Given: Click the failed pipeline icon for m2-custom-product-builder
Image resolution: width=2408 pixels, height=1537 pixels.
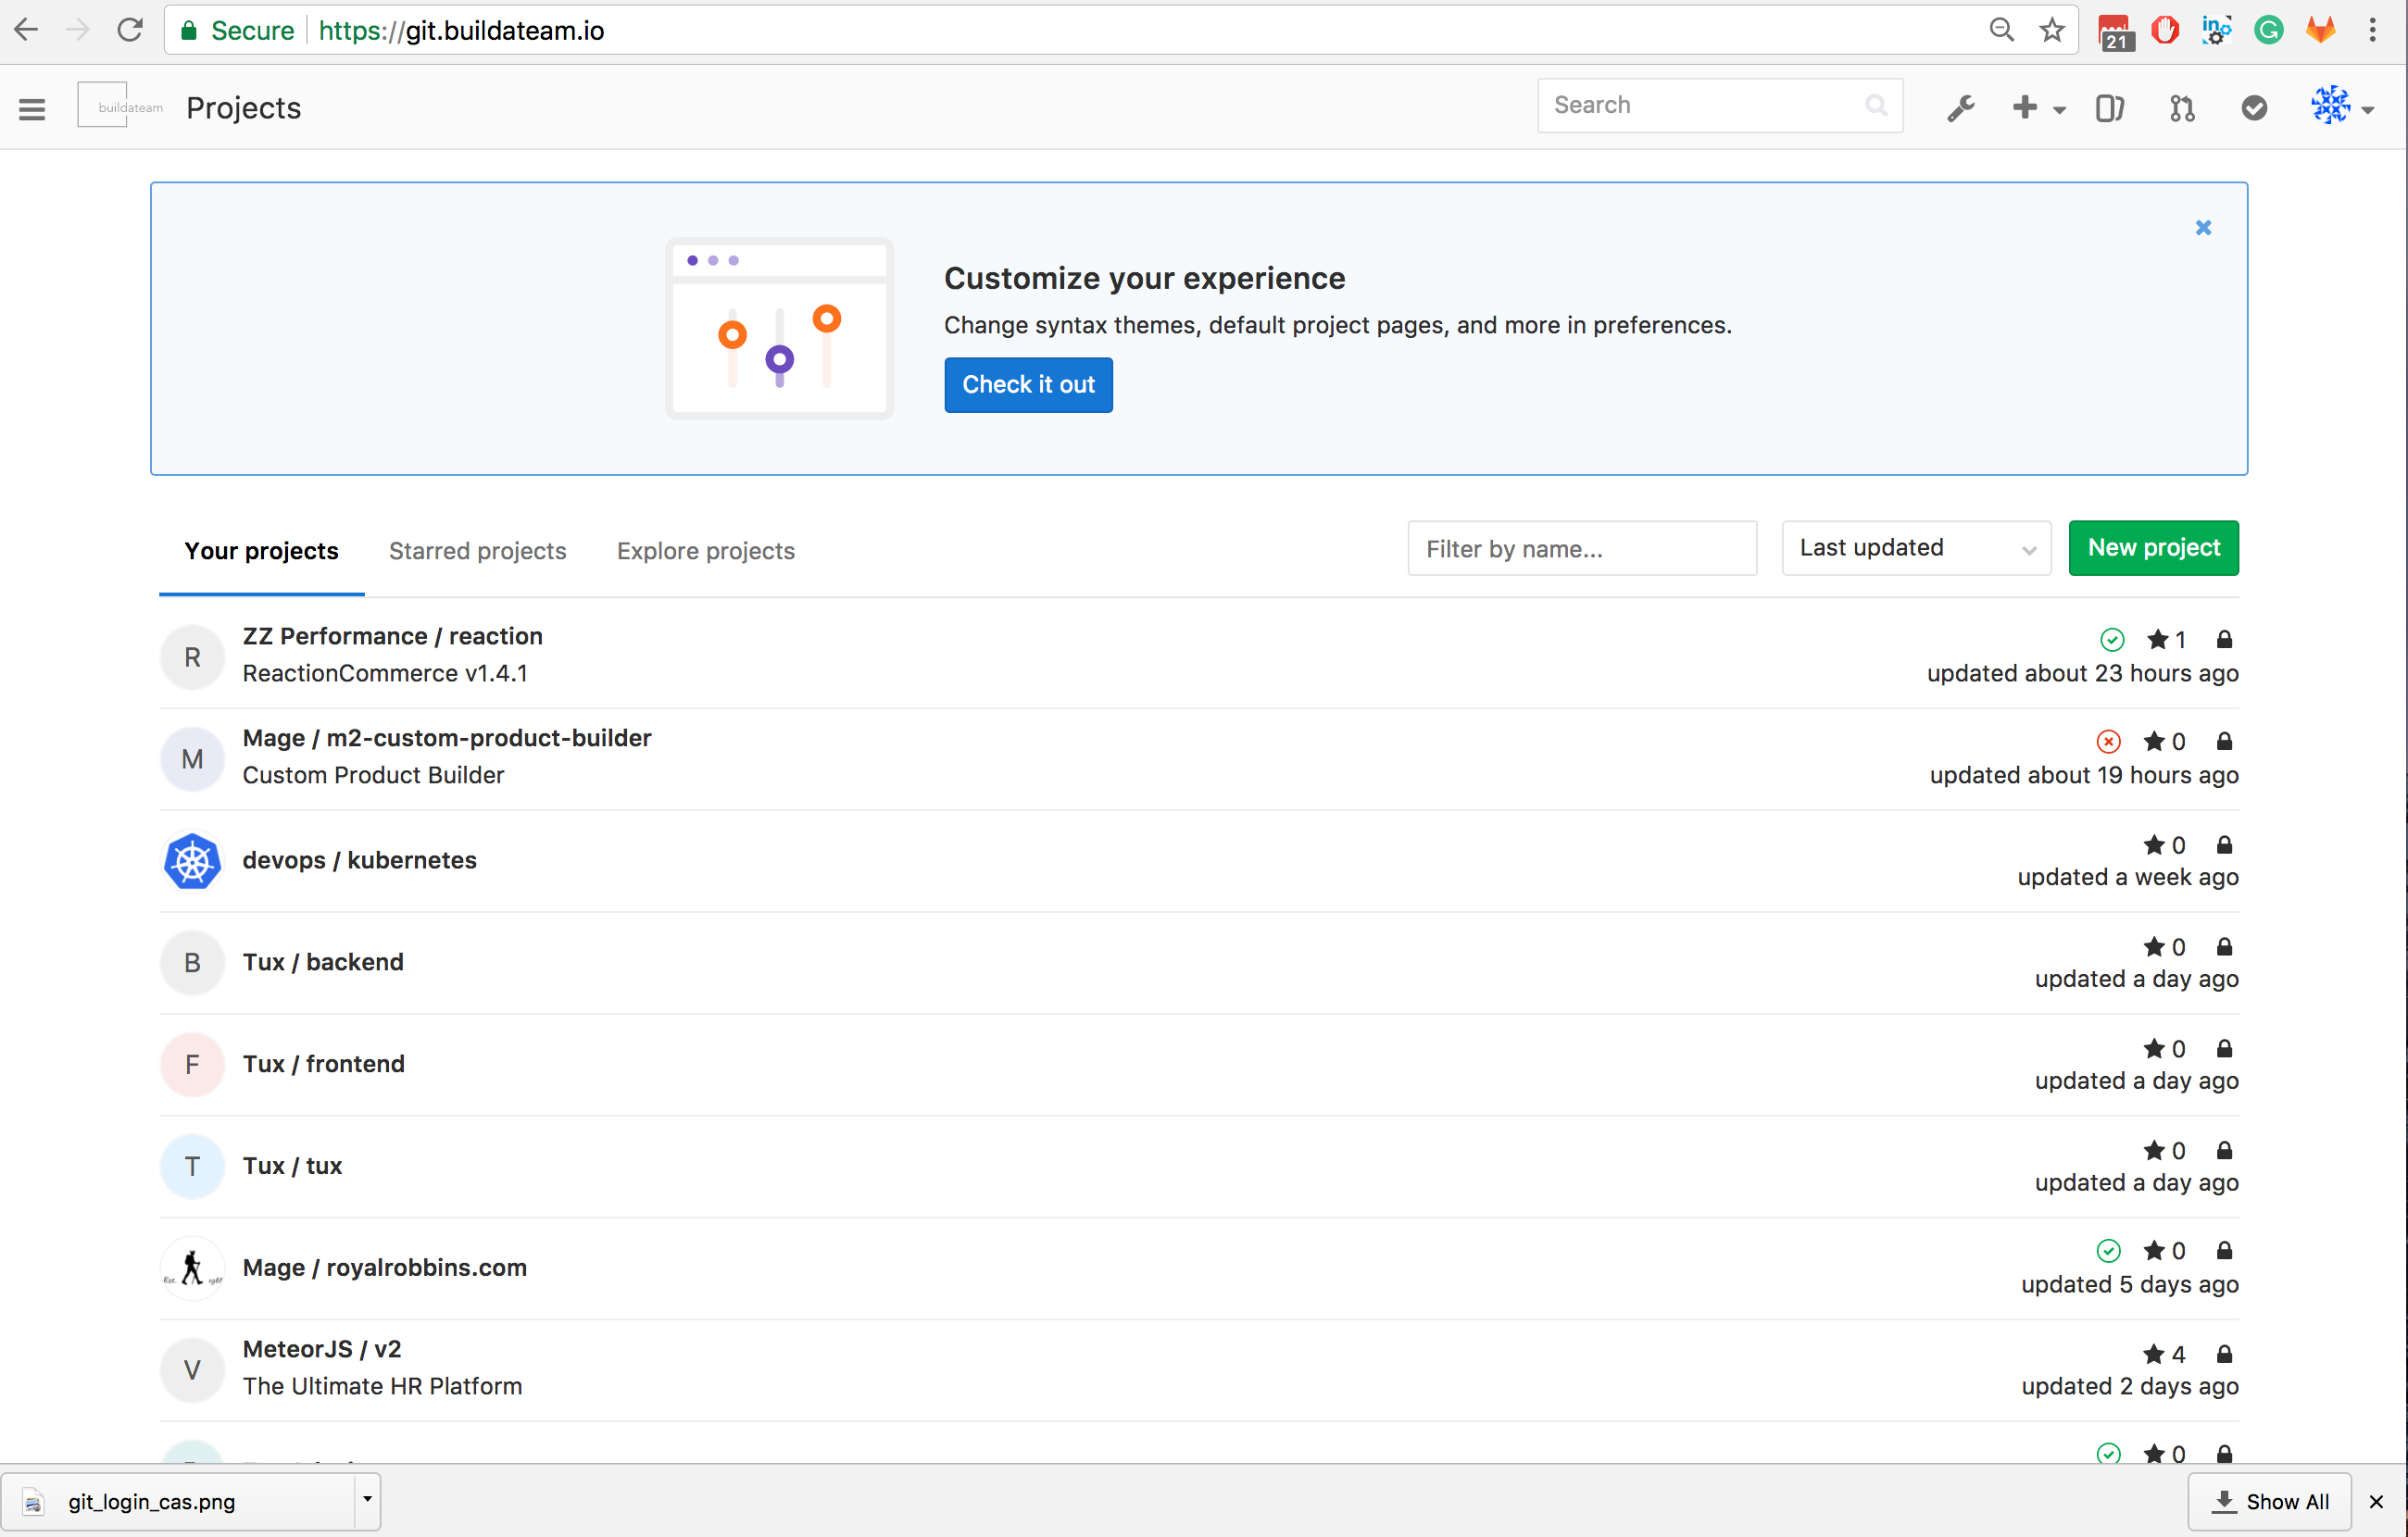Looking at the screenshot, I should click(x=2109, y=742).
